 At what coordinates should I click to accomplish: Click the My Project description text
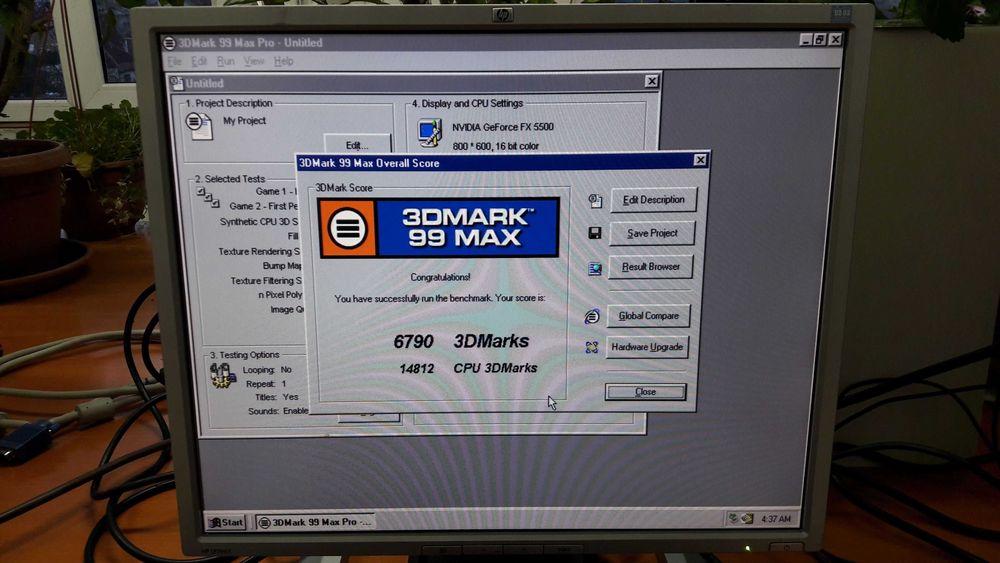pos(244,121)
